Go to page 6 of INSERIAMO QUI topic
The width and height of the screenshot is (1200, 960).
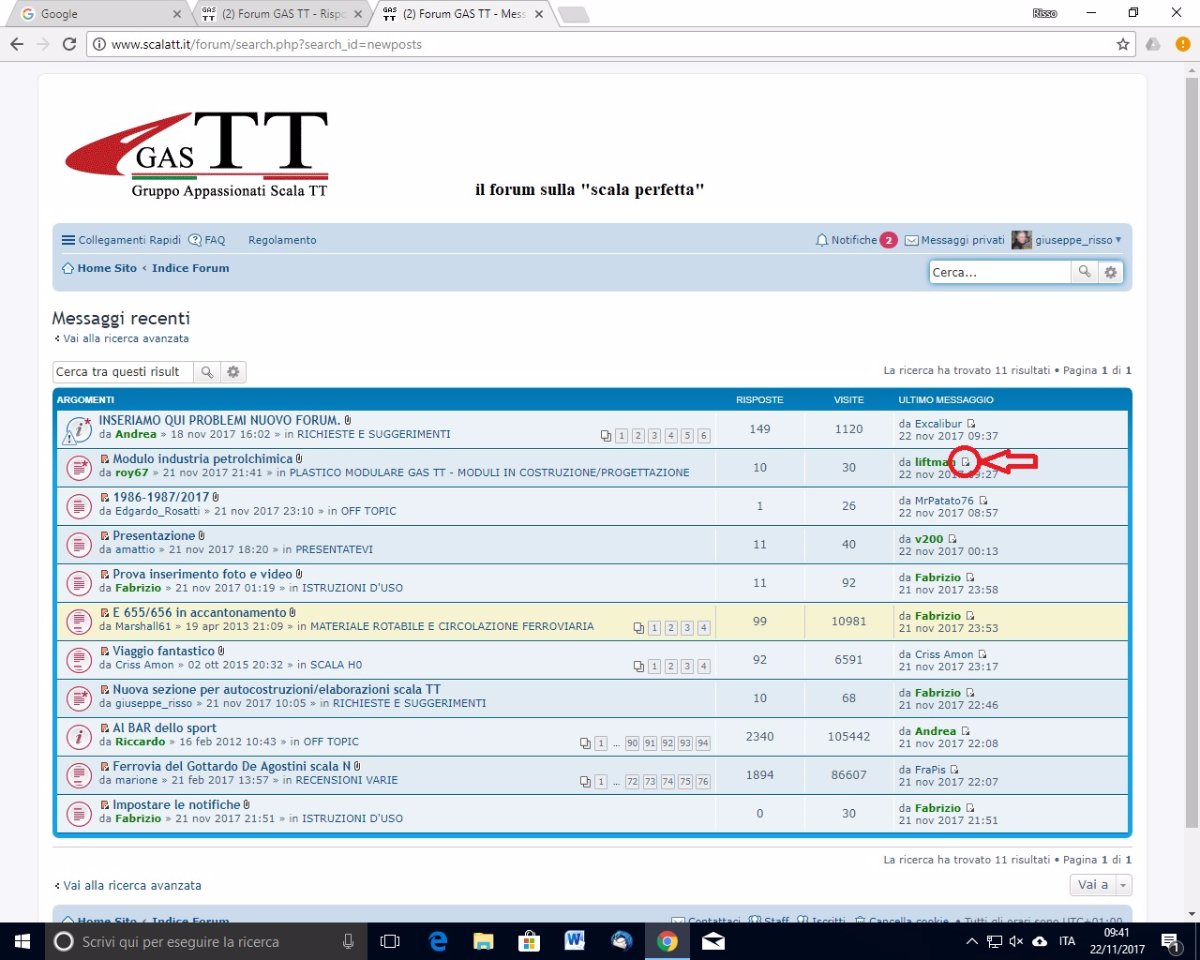click(x=703, y=436)
